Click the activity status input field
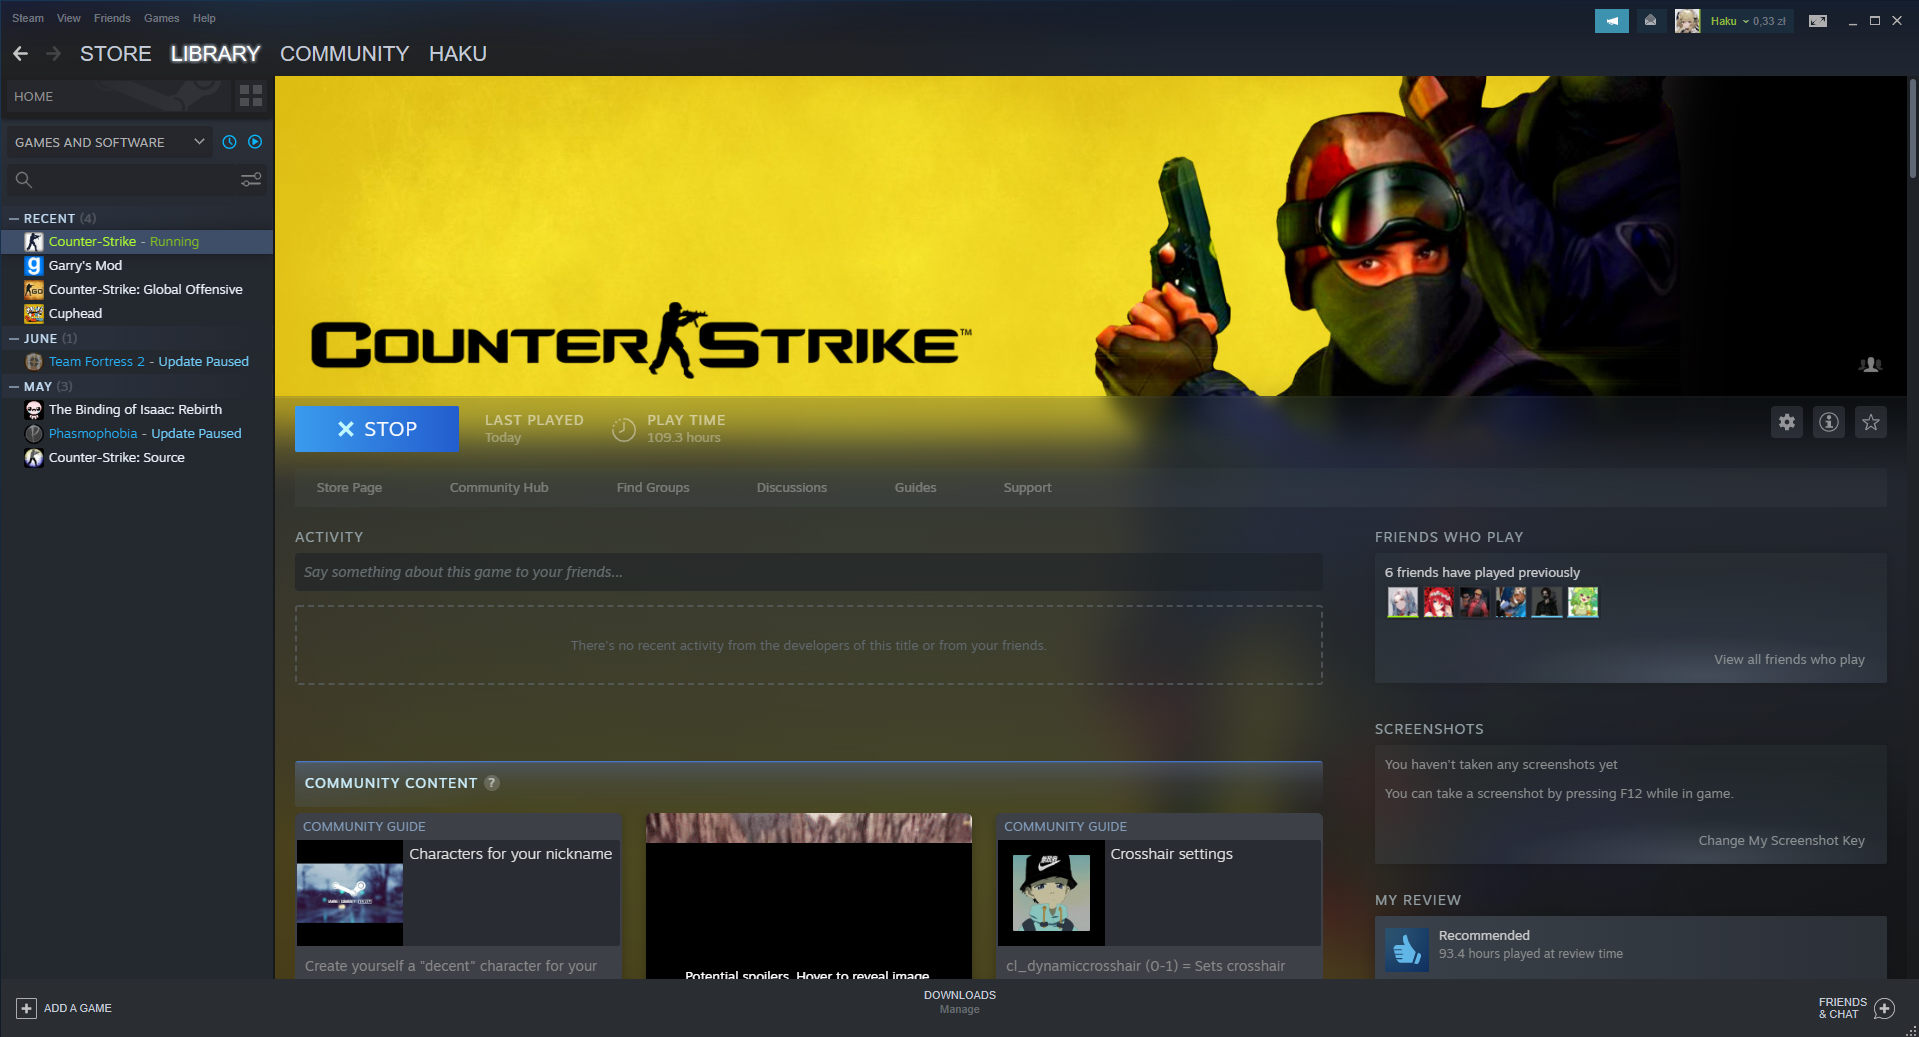 (x=808, y=572)
